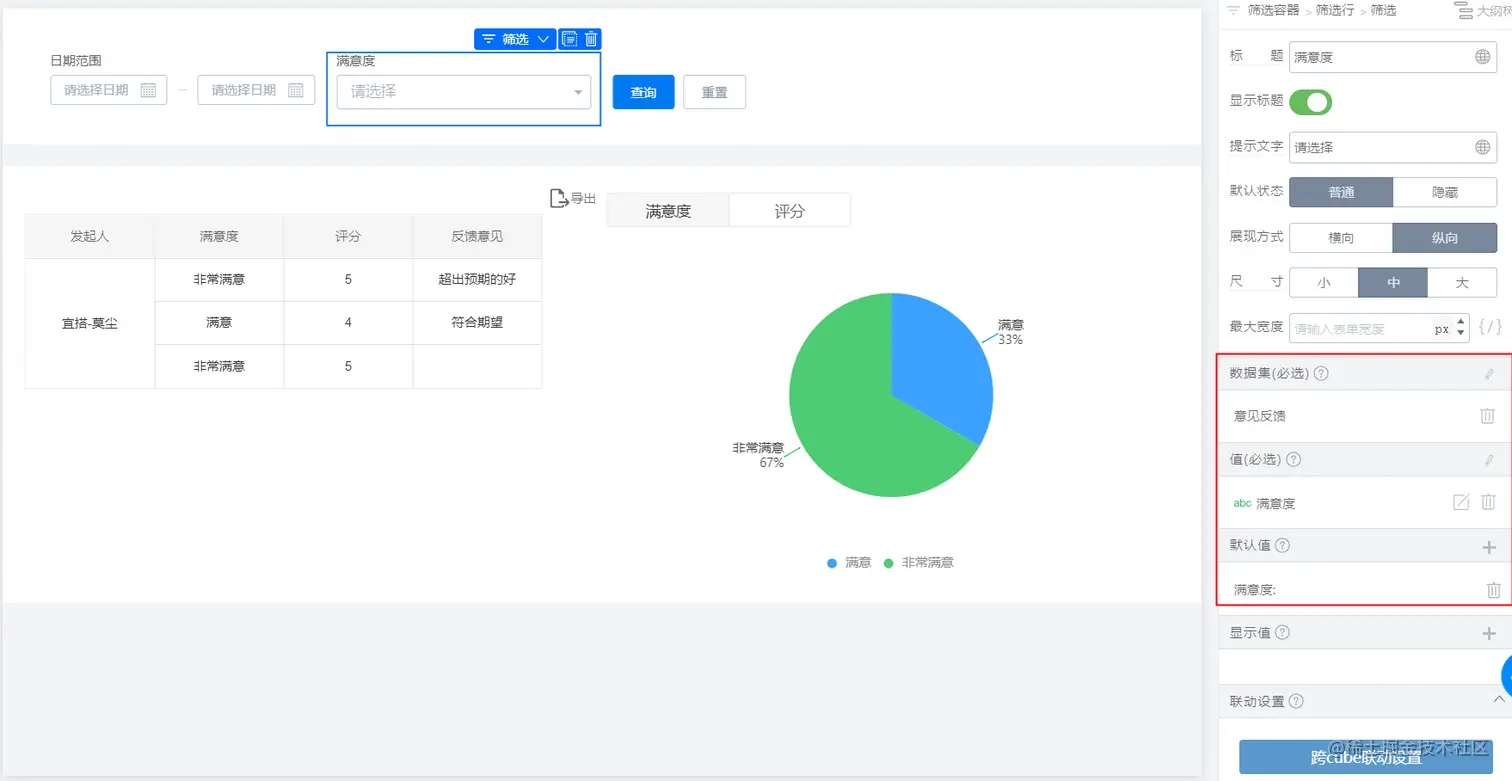The height and width of the screenshot is (781, 1512).
Task: Focus the 提示文字 input with 请选择
Action: coord(1392,147)
